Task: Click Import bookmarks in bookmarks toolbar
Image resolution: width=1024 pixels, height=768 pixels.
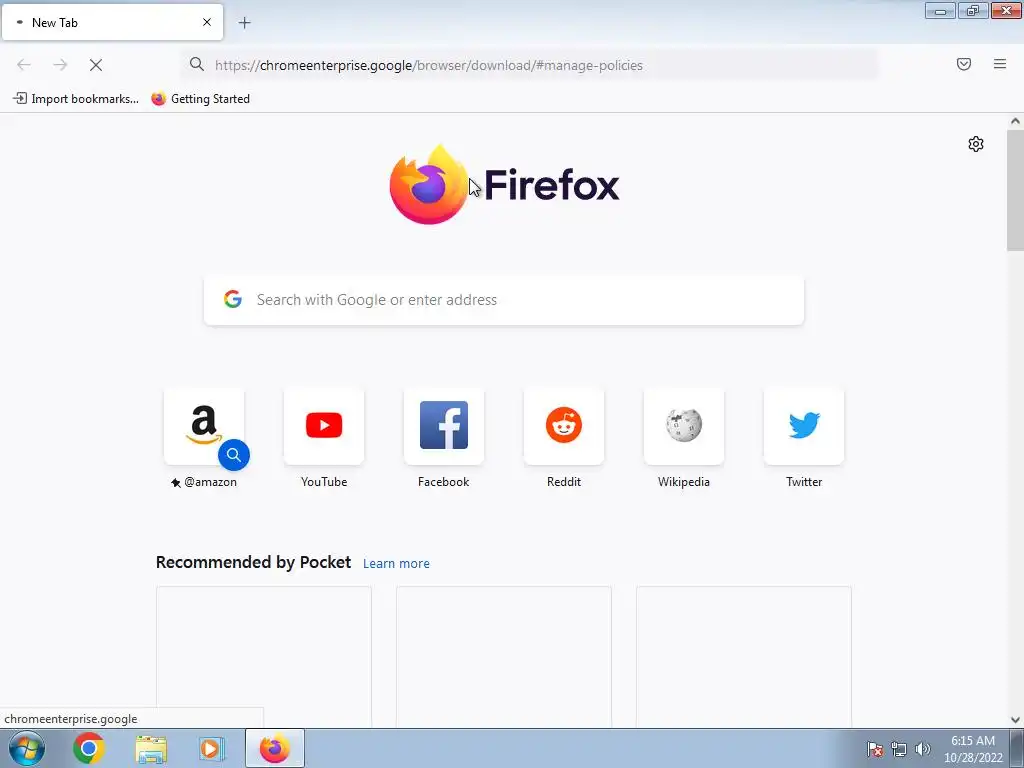Action: 76,99
